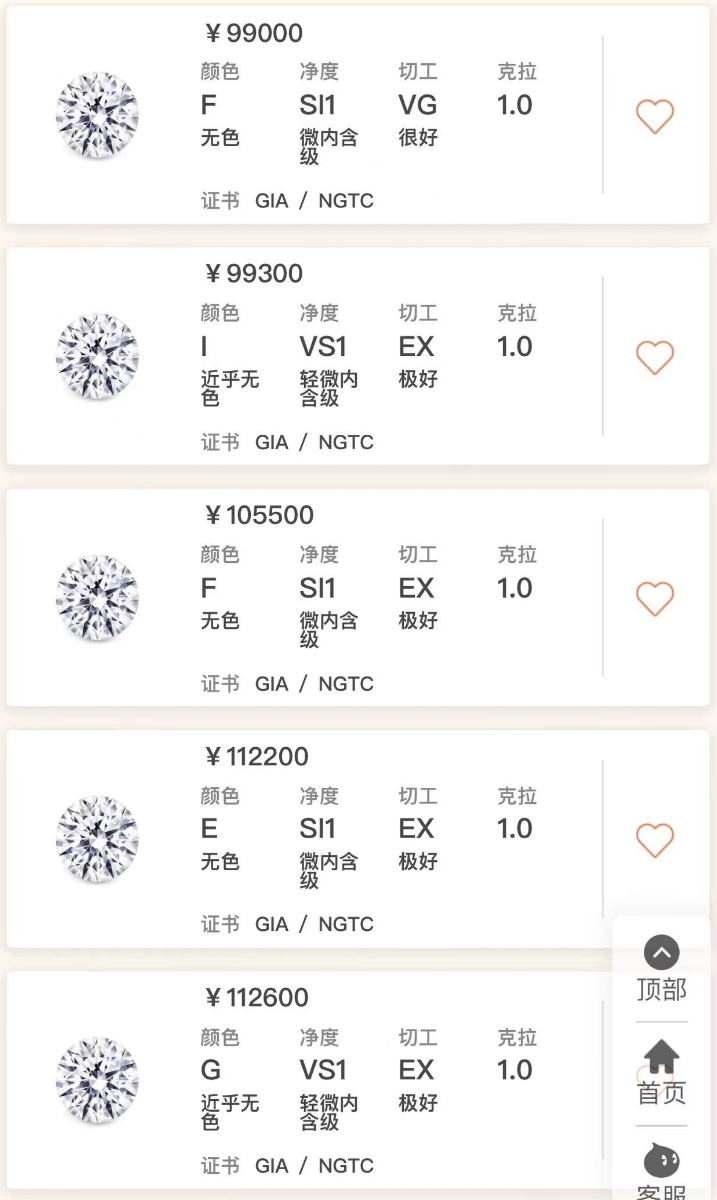Open the ¥105500 listing price
The width and height of the screenshot is (717, 1200).
[259, 515]
